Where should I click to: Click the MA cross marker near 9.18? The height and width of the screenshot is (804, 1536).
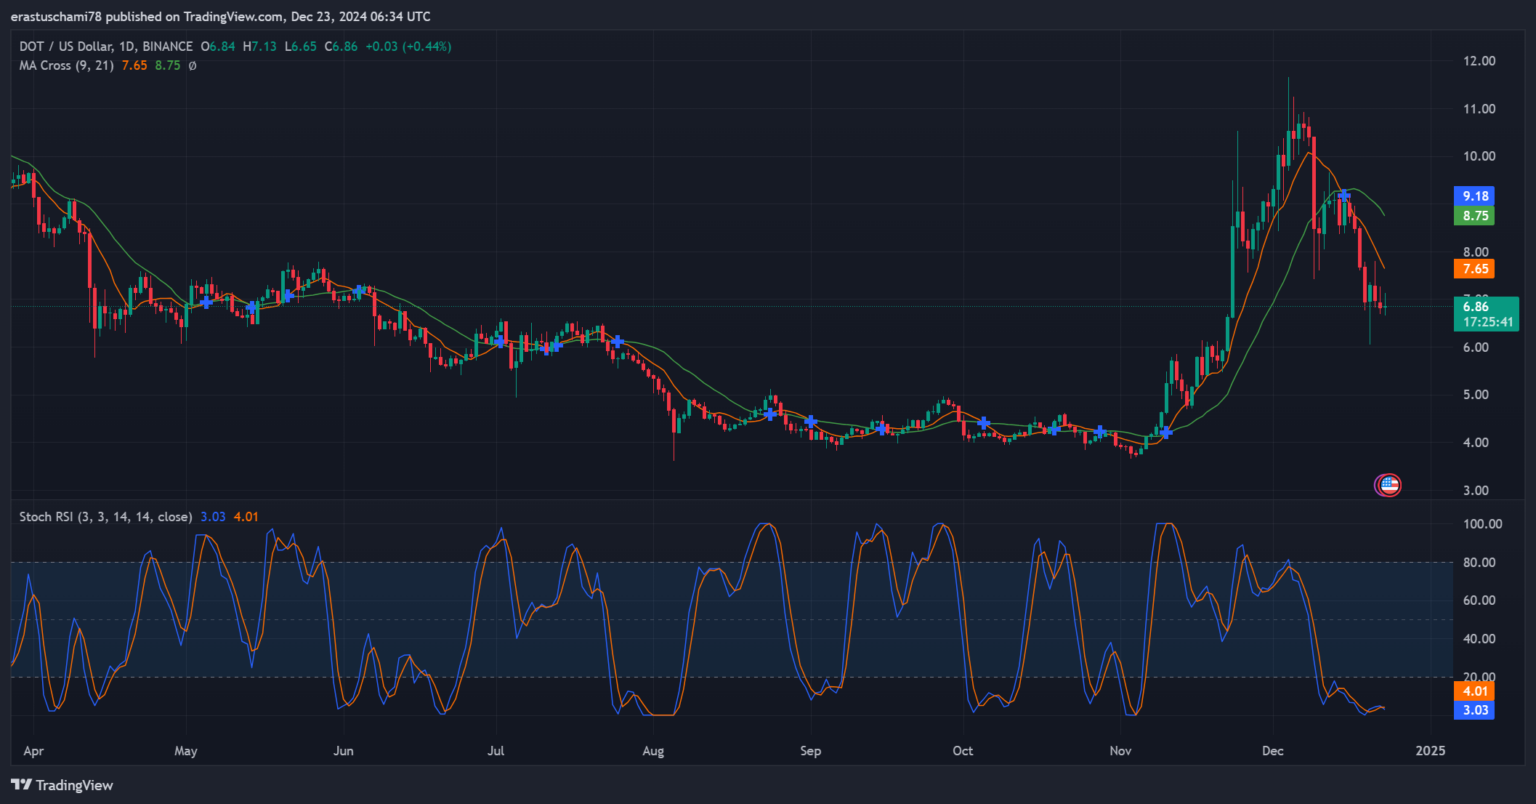coord(1345,196)
